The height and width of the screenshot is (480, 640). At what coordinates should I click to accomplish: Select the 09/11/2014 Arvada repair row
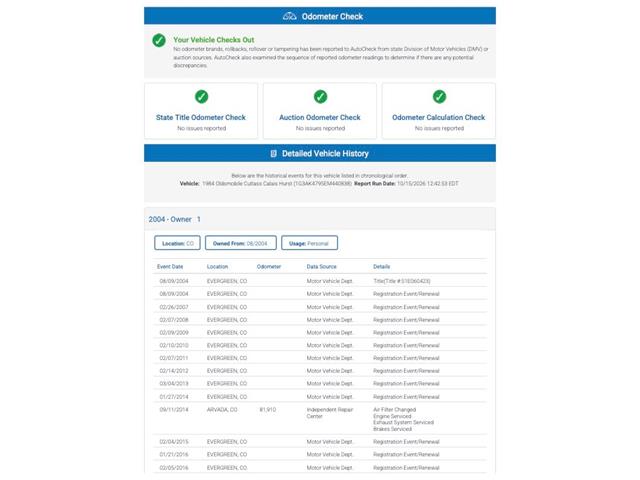(320, 419)
